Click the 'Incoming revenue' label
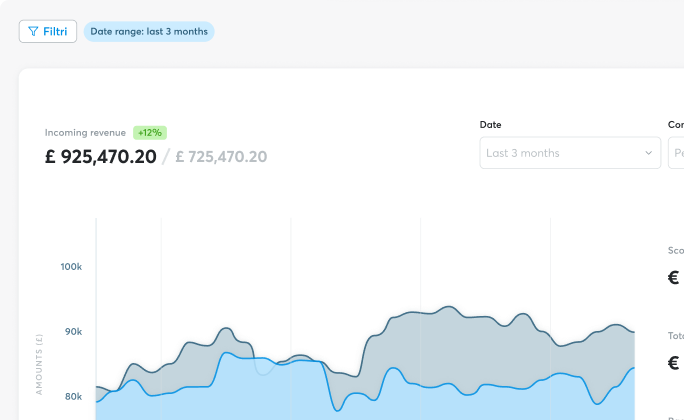Image resolution: width=684 pixels, height=420 pixels. [85, 133]
